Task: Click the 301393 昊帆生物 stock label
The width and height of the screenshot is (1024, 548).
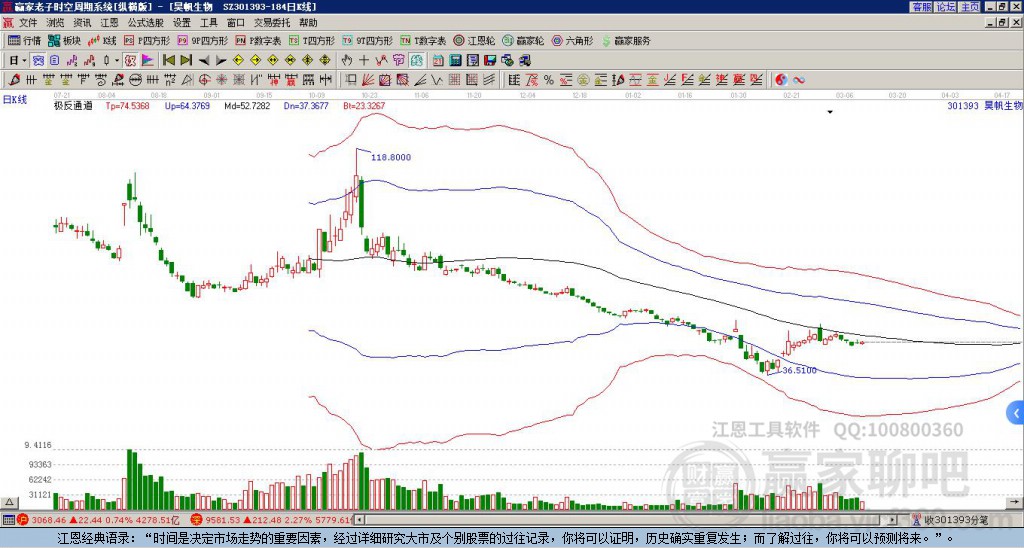Action: 985,105
